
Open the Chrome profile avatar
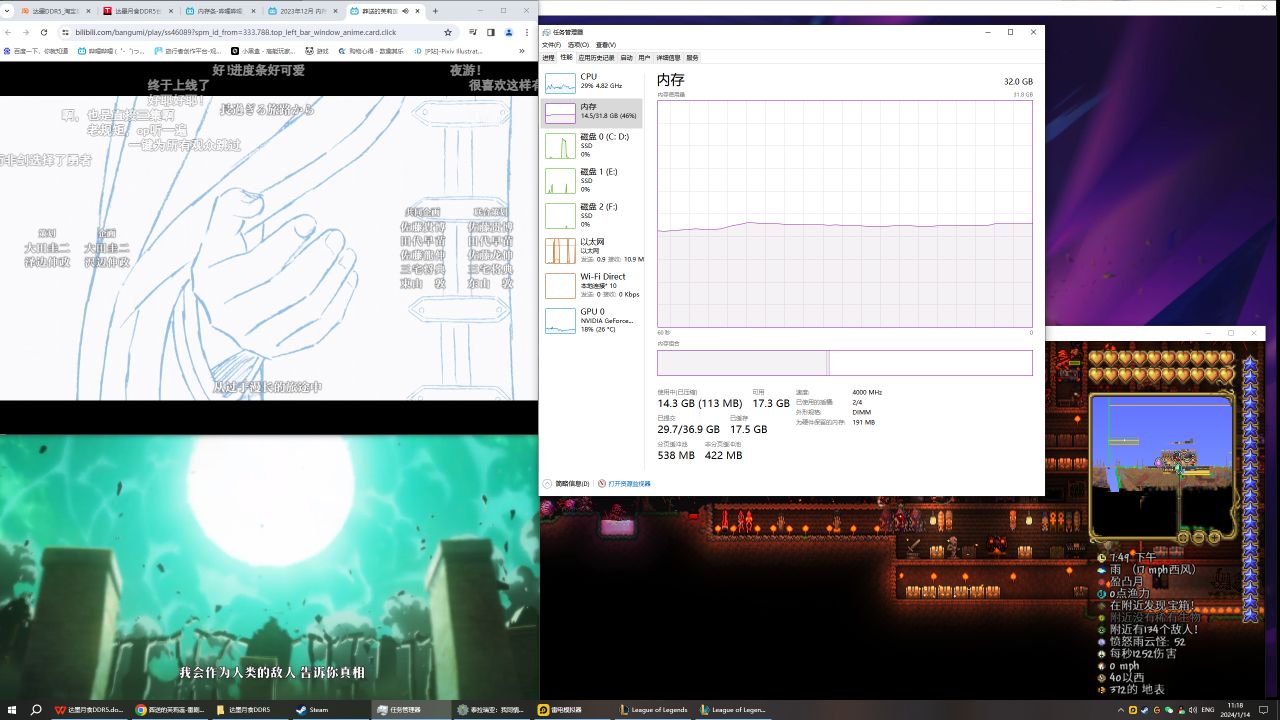click(509, 32)
